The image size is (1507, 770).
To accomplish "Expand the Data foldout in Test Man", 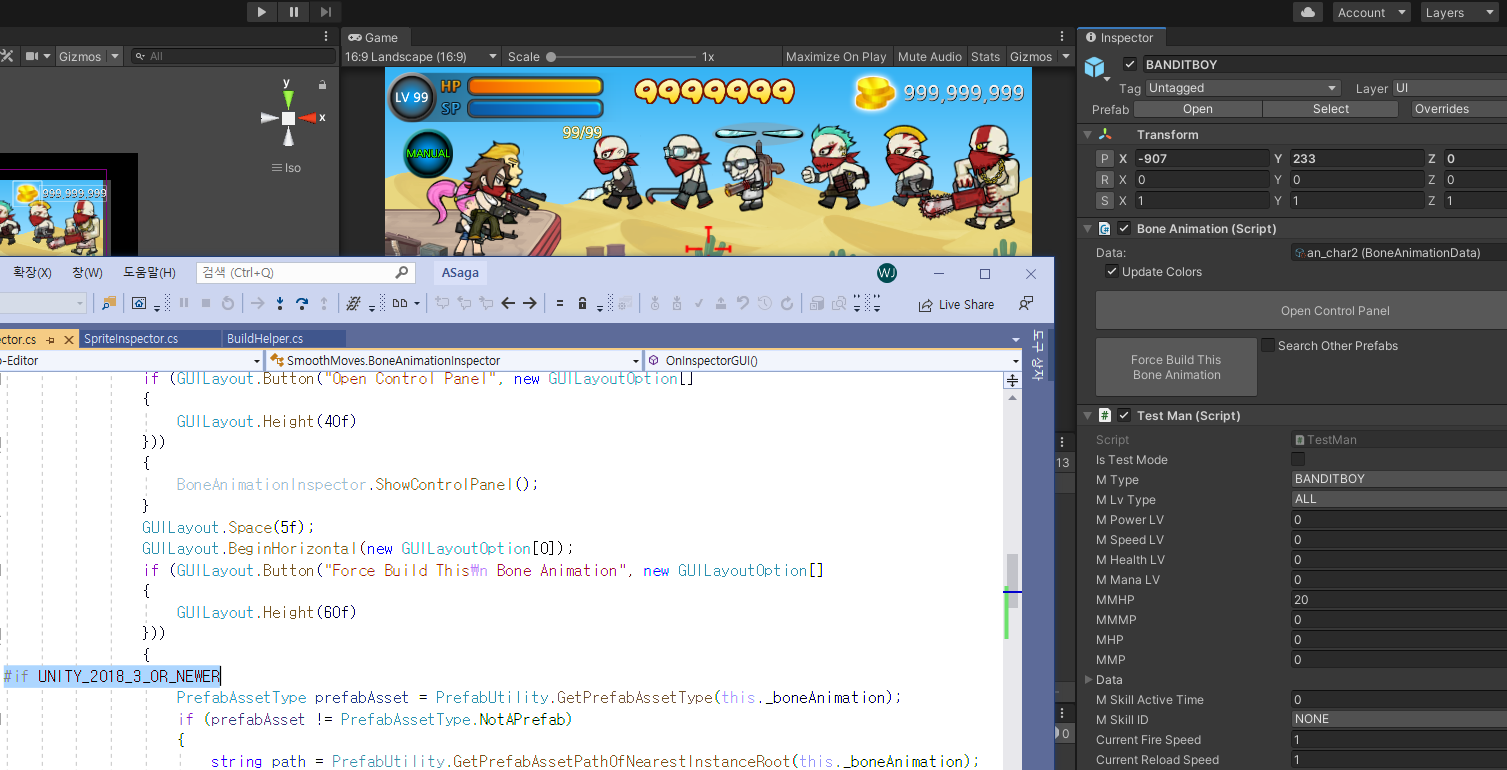I will [x=1089, y=679].
